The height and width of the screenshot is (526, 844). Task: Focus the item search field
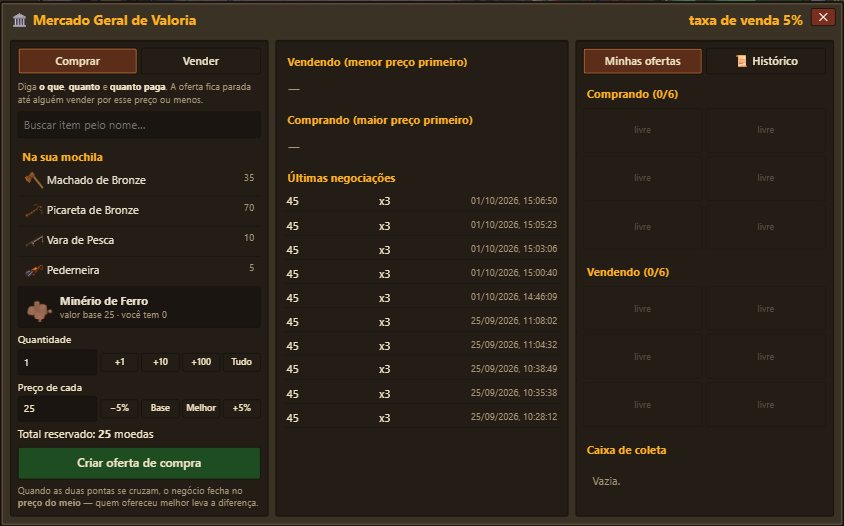[x=139, y=125]
